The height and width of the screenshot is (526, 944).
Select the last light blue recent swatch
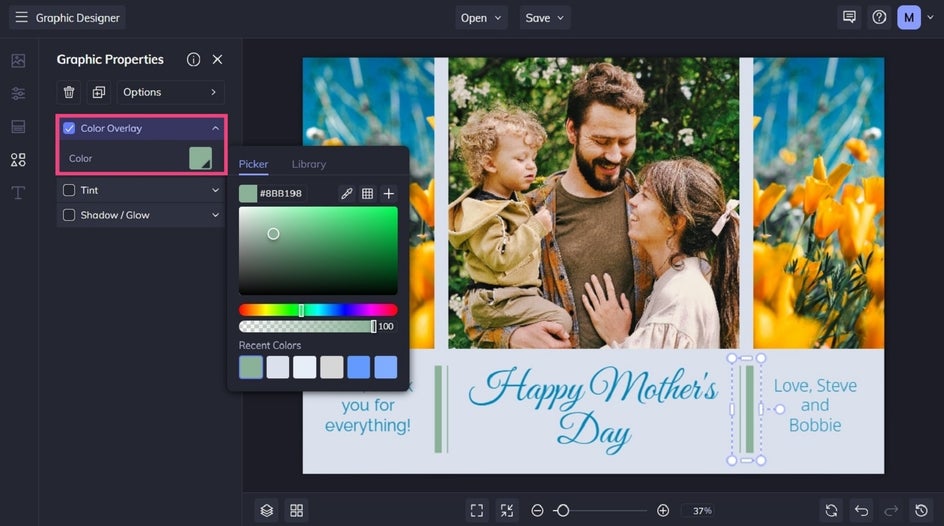click(385, 367)
